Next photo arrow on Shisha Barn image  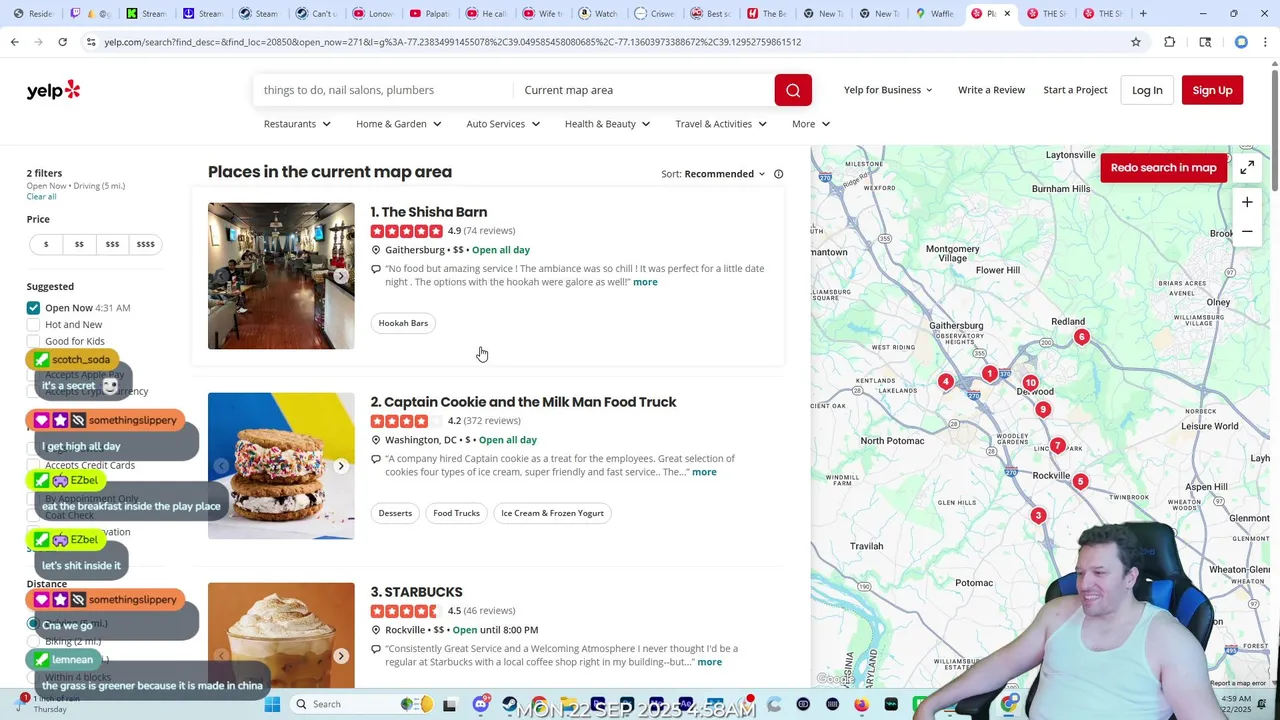(x=341, y=276)
